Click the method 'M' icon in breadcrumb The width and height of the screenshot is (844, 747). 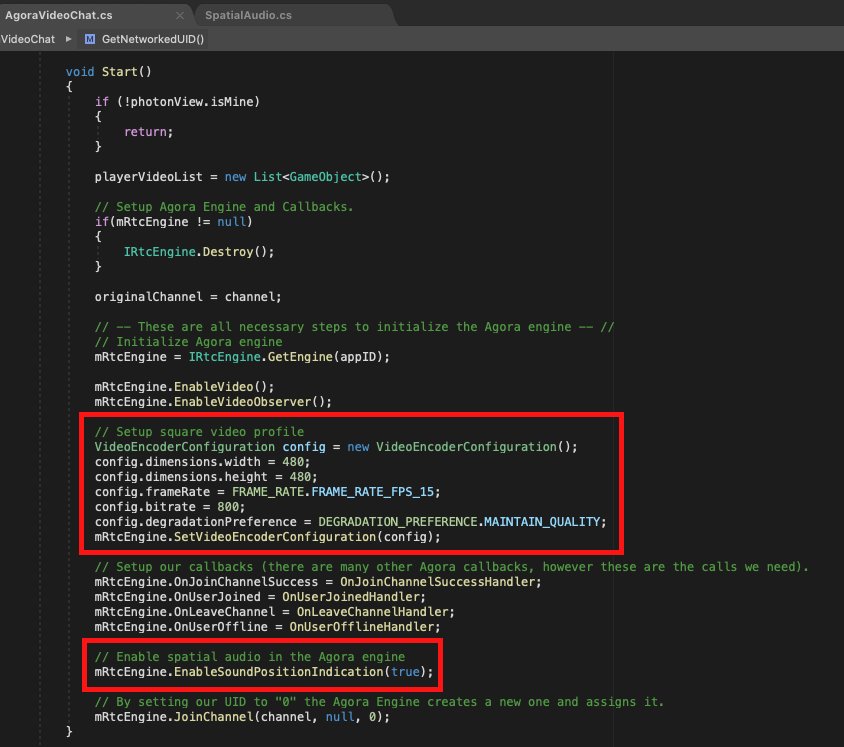pos(90,39)
